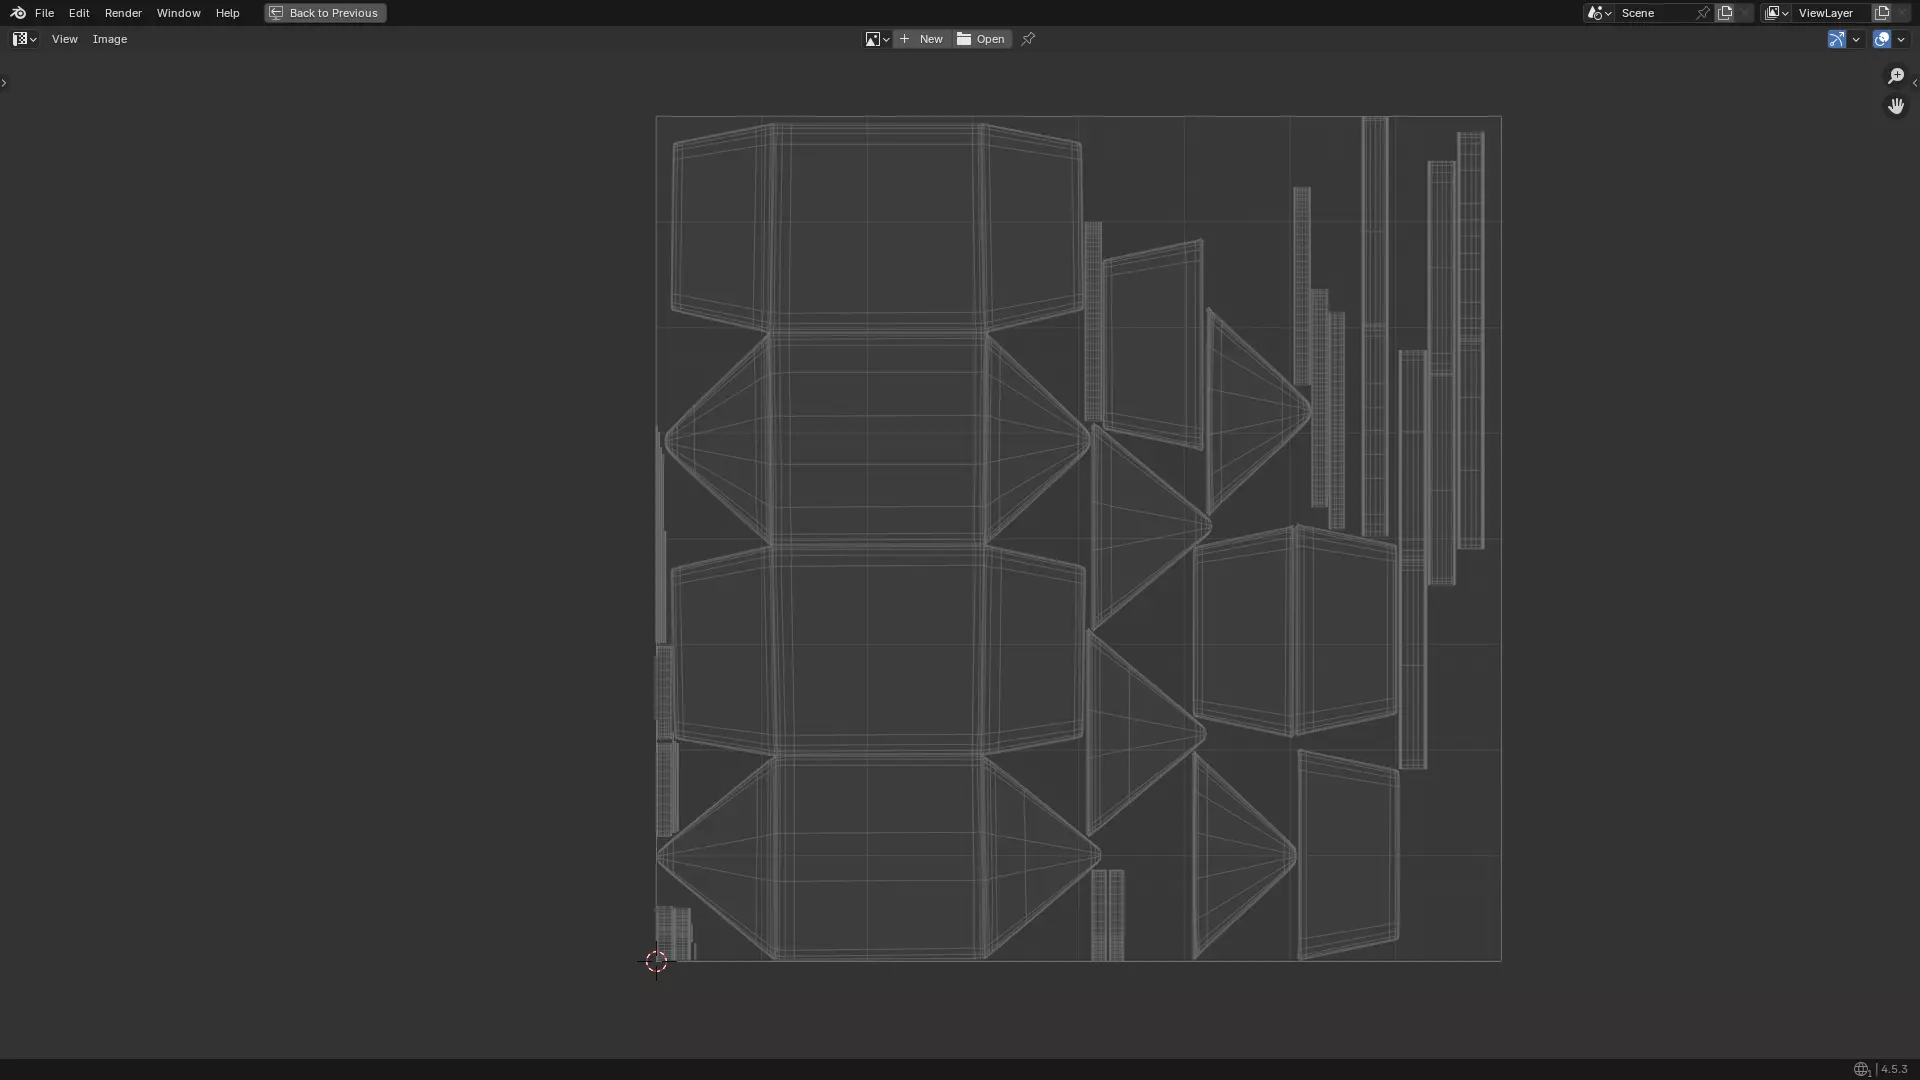The image size is (1920, 1080).
Task: Click the Blender logo icon
Action: tap(17, 13)
